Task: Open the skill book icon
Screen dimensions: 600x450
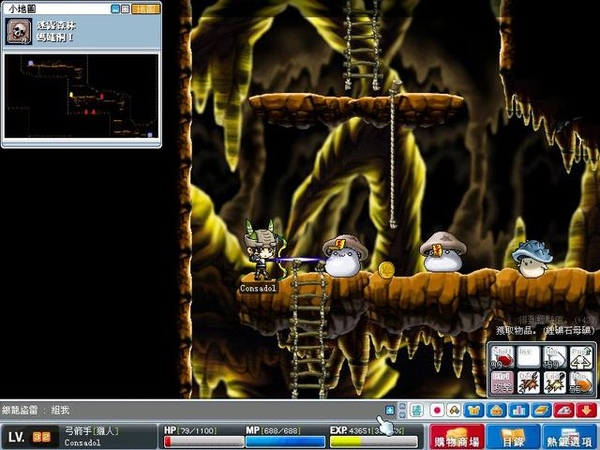Action: coord(541,411)
